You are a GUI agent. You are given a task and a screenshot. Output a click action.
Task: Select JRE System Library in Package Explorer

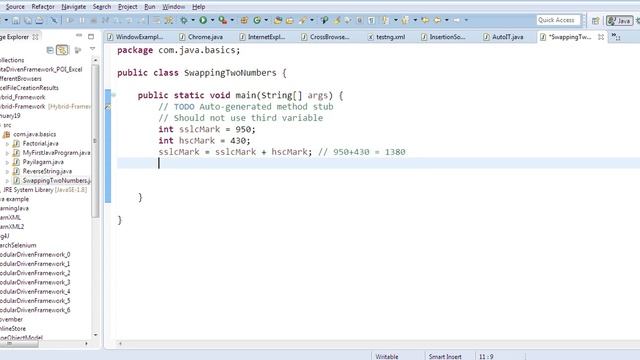45,190
